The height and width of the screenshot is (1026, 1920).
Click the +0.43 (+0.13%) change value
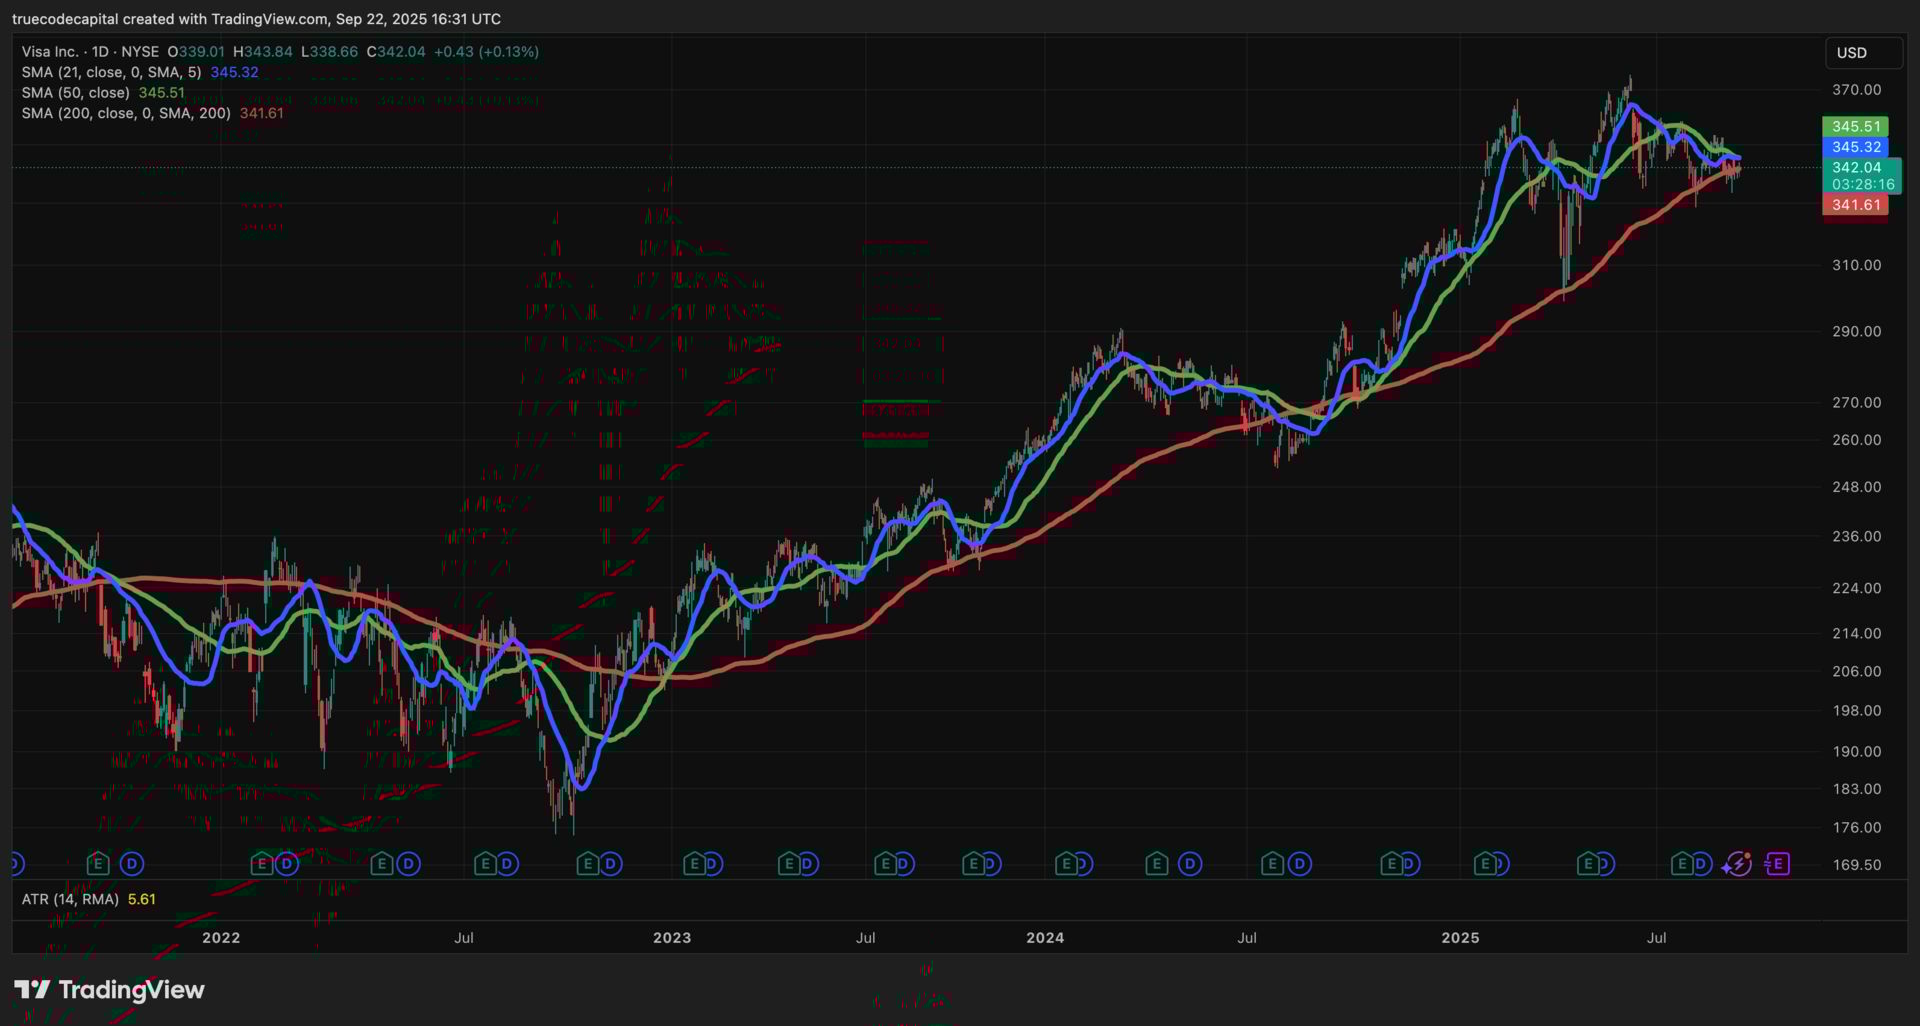(486, 52)
